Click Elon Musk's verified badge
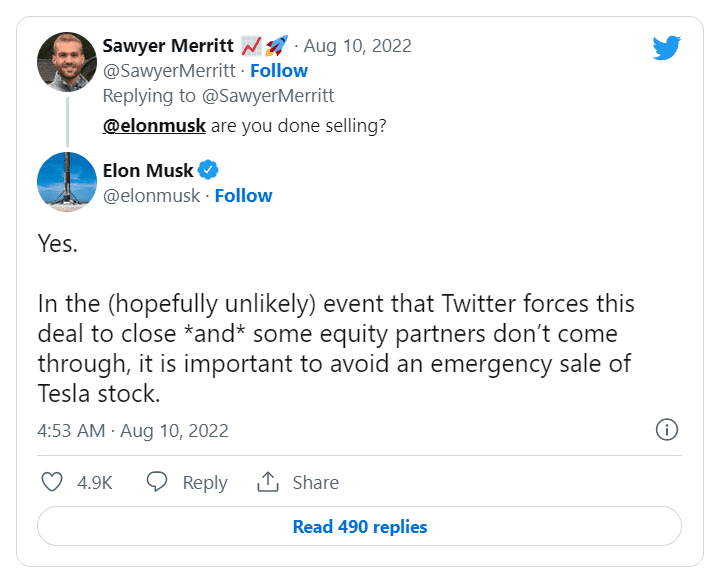Viewport: 715px width, 573px height. pos(209,170)
